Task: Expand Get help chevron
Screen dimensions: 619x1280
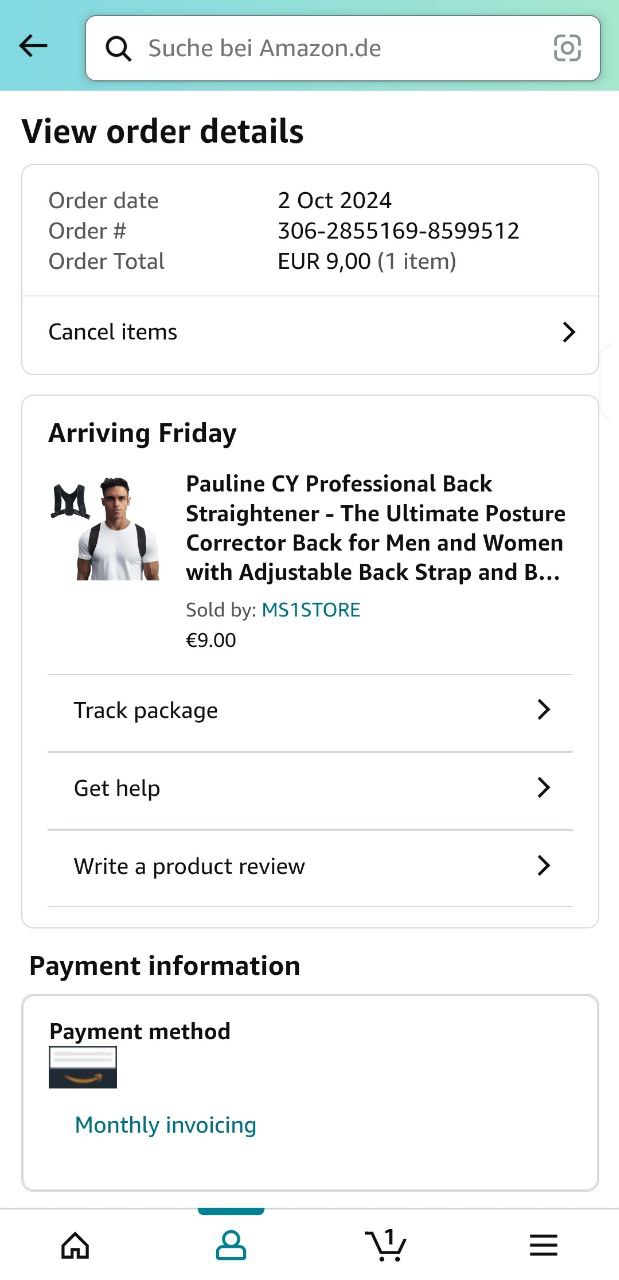Action: (x=544, y=788)
